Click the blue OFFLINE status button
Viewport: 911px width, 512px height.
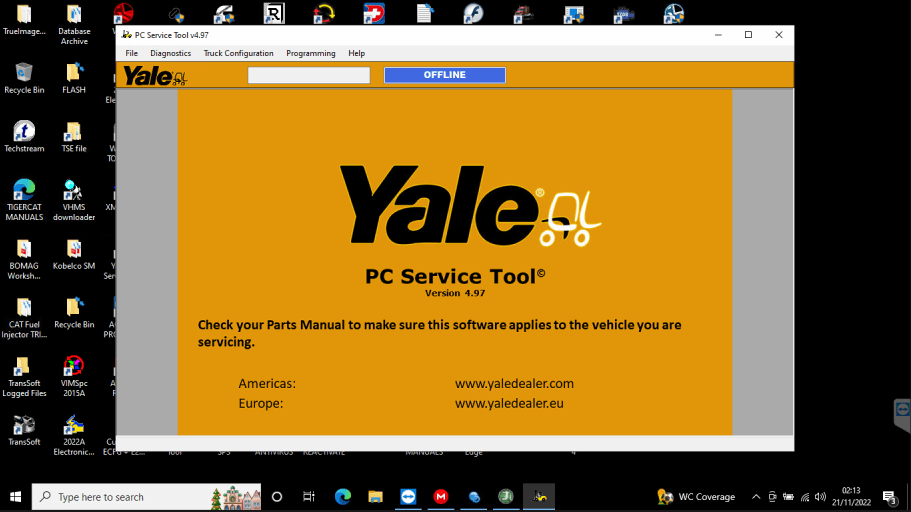(444, 75)
